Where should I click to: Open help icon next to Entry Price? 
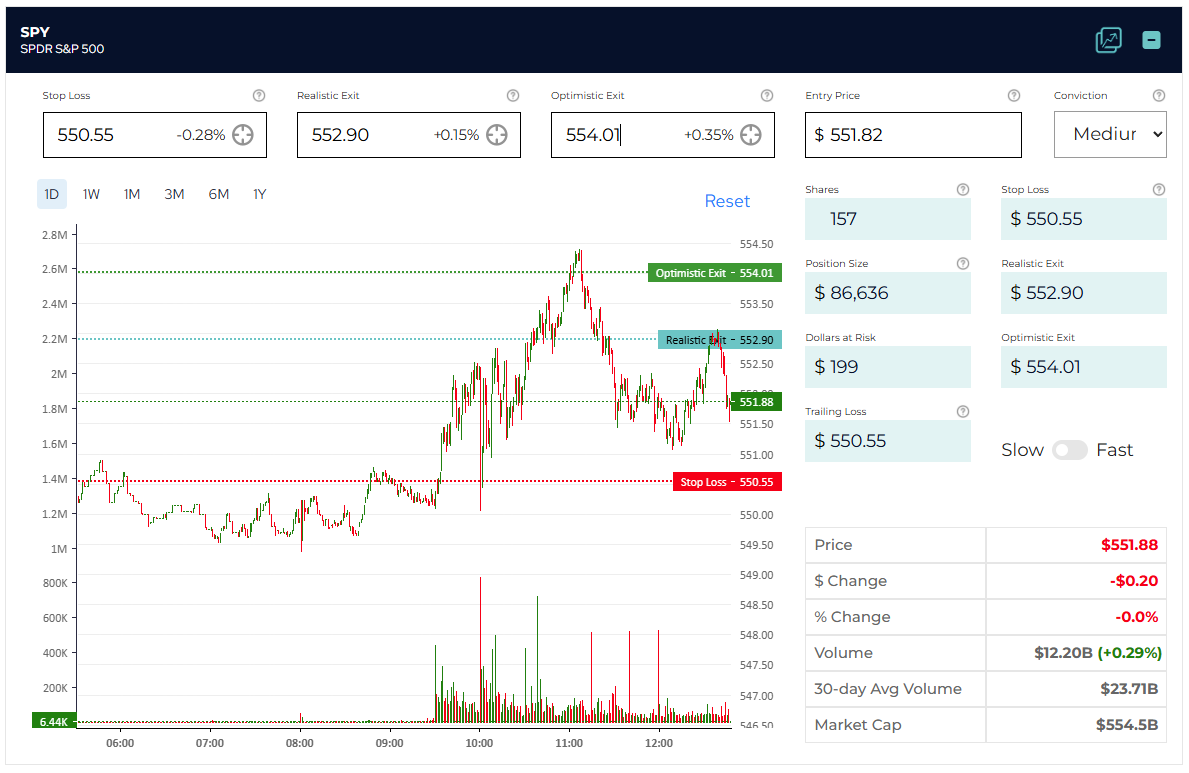click(1014, 96)
